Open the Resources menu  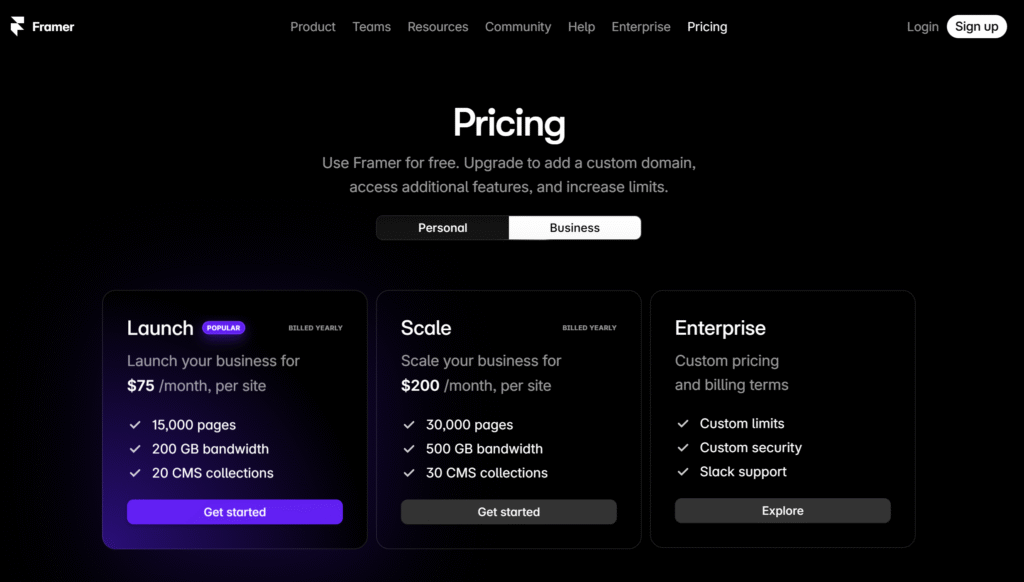coord(438,27)
